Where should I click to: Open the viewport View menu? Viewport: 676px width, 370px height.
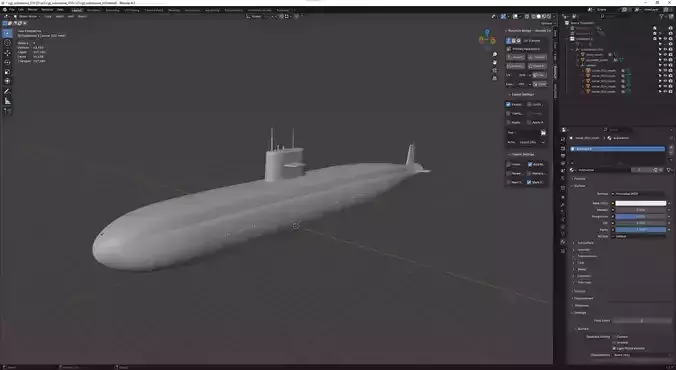48,16
